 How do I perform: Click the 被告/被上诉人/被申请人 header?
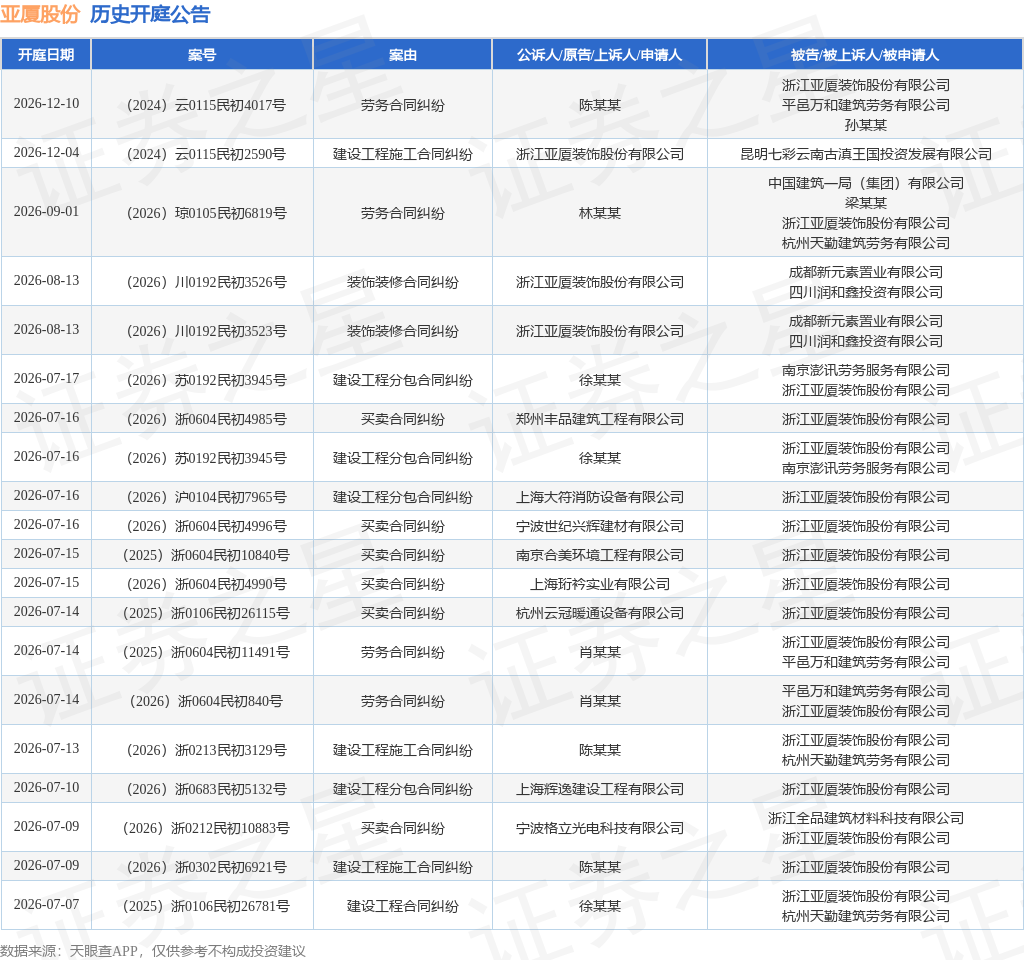[x=865, y=55]
